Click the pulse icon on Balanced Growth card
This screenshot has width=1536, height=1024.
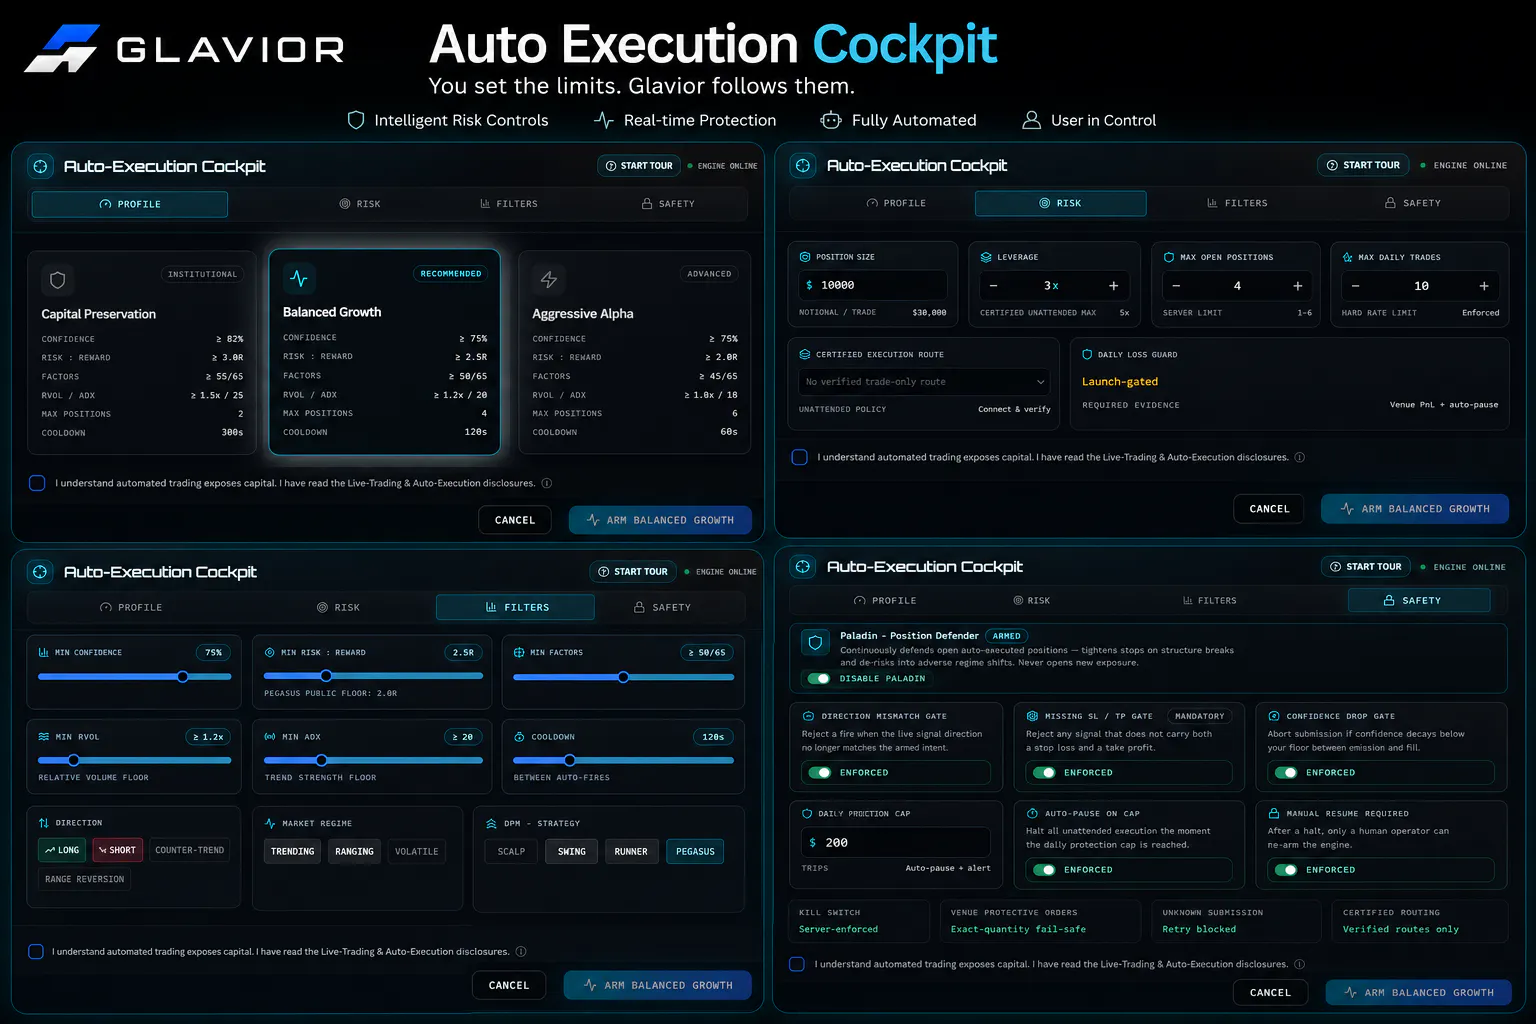point(299,278)
